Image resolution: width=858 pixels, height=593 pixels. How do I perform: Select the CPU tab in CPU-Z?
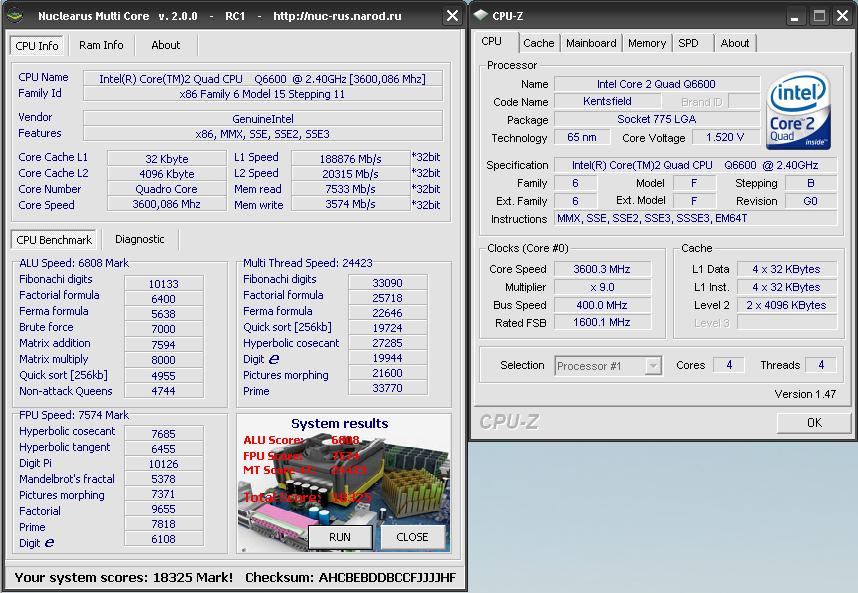point(491,42)
